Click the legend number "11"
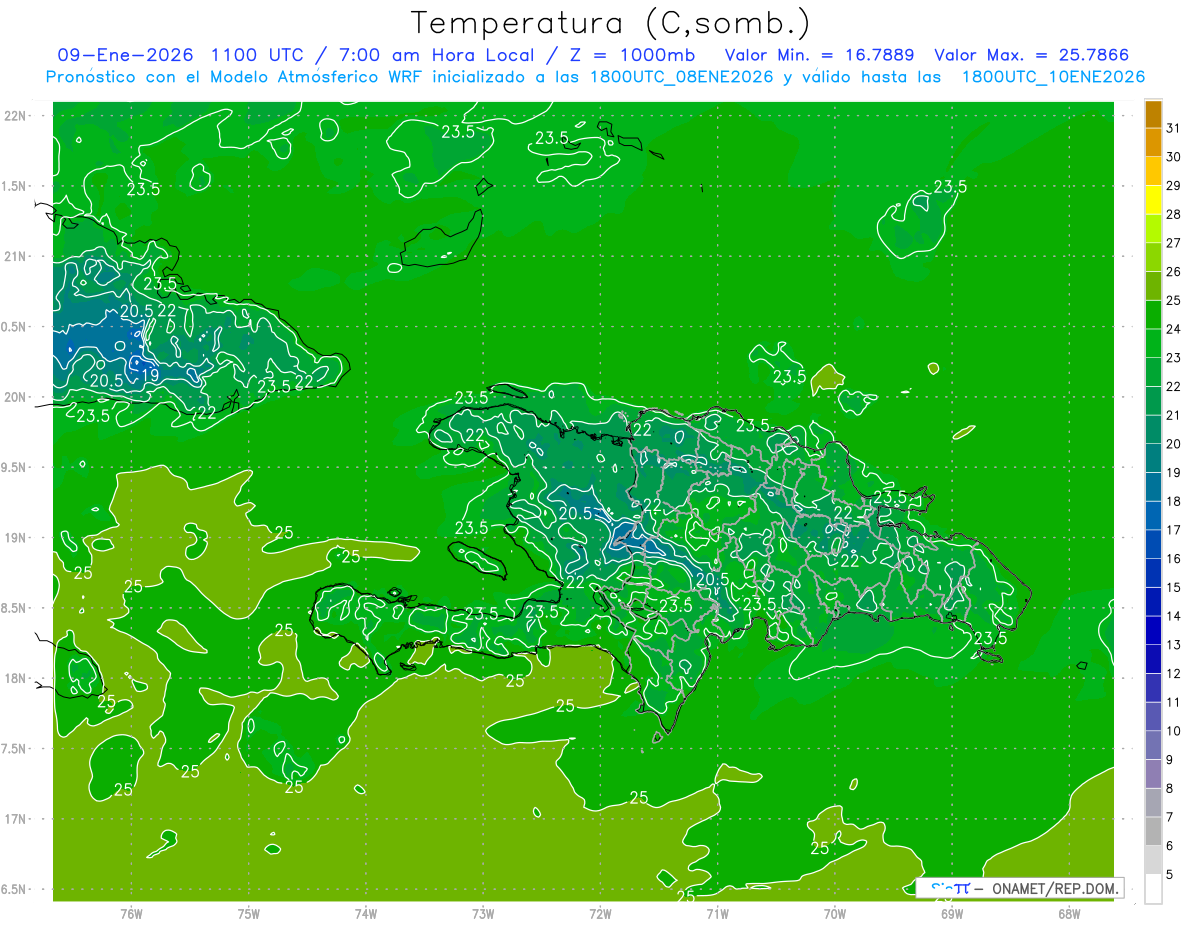 pos(1173,702)
